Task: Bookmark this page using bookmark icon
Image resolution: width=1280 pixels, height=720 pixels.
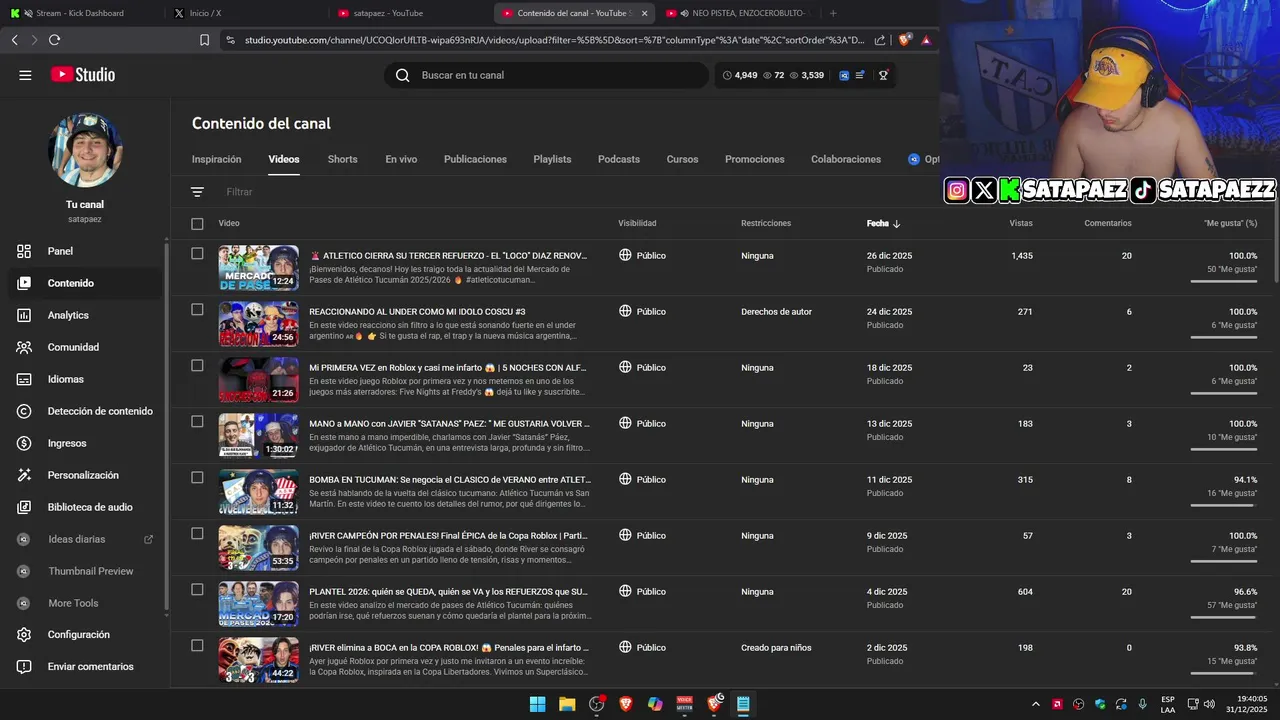Action: tap(205, 40)
